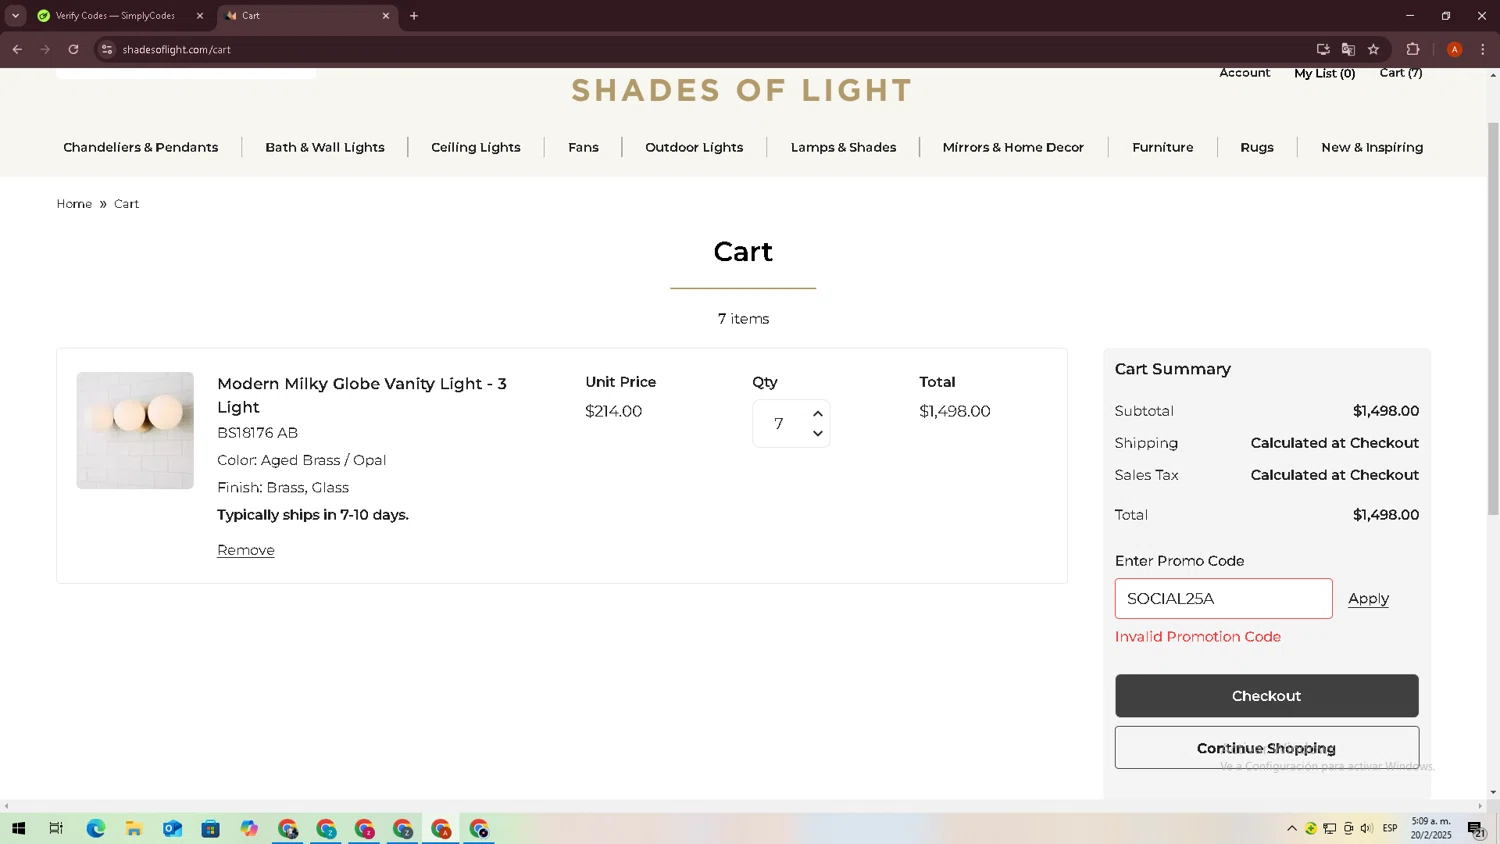Go back to the previous page
The width and height of the screenshot is (1500, 844).
(x=17, y=49)
